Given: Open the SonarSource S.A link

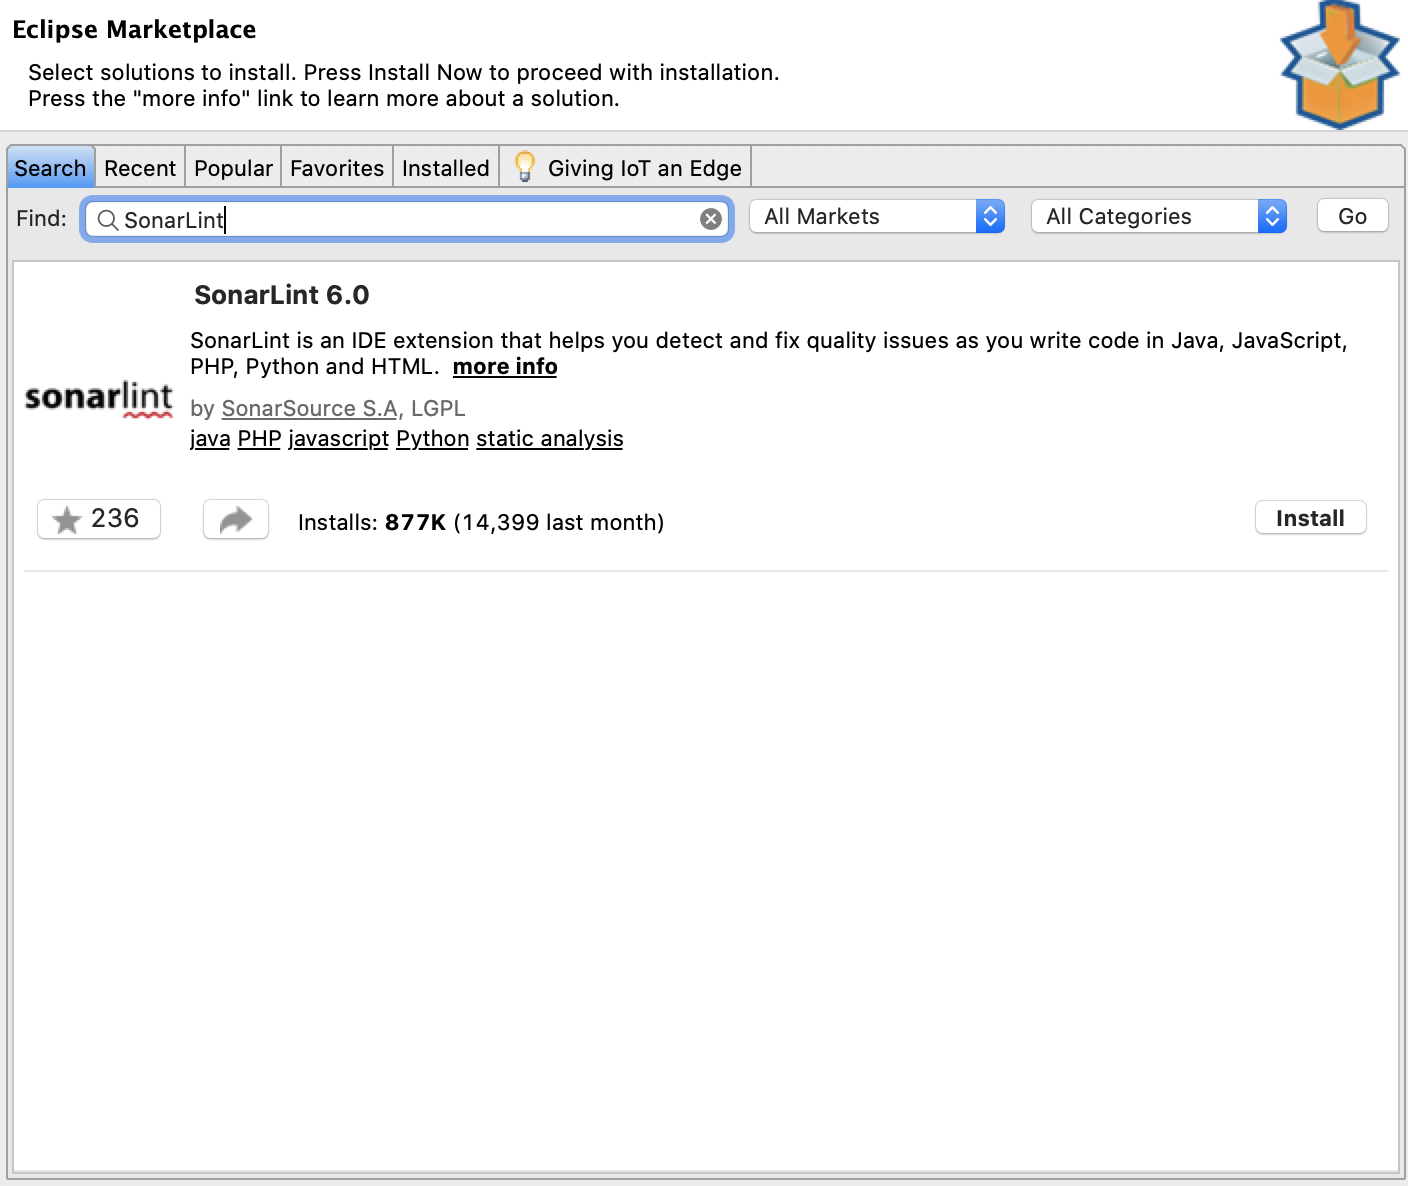Looking at the screenshot, I should 310,409.
